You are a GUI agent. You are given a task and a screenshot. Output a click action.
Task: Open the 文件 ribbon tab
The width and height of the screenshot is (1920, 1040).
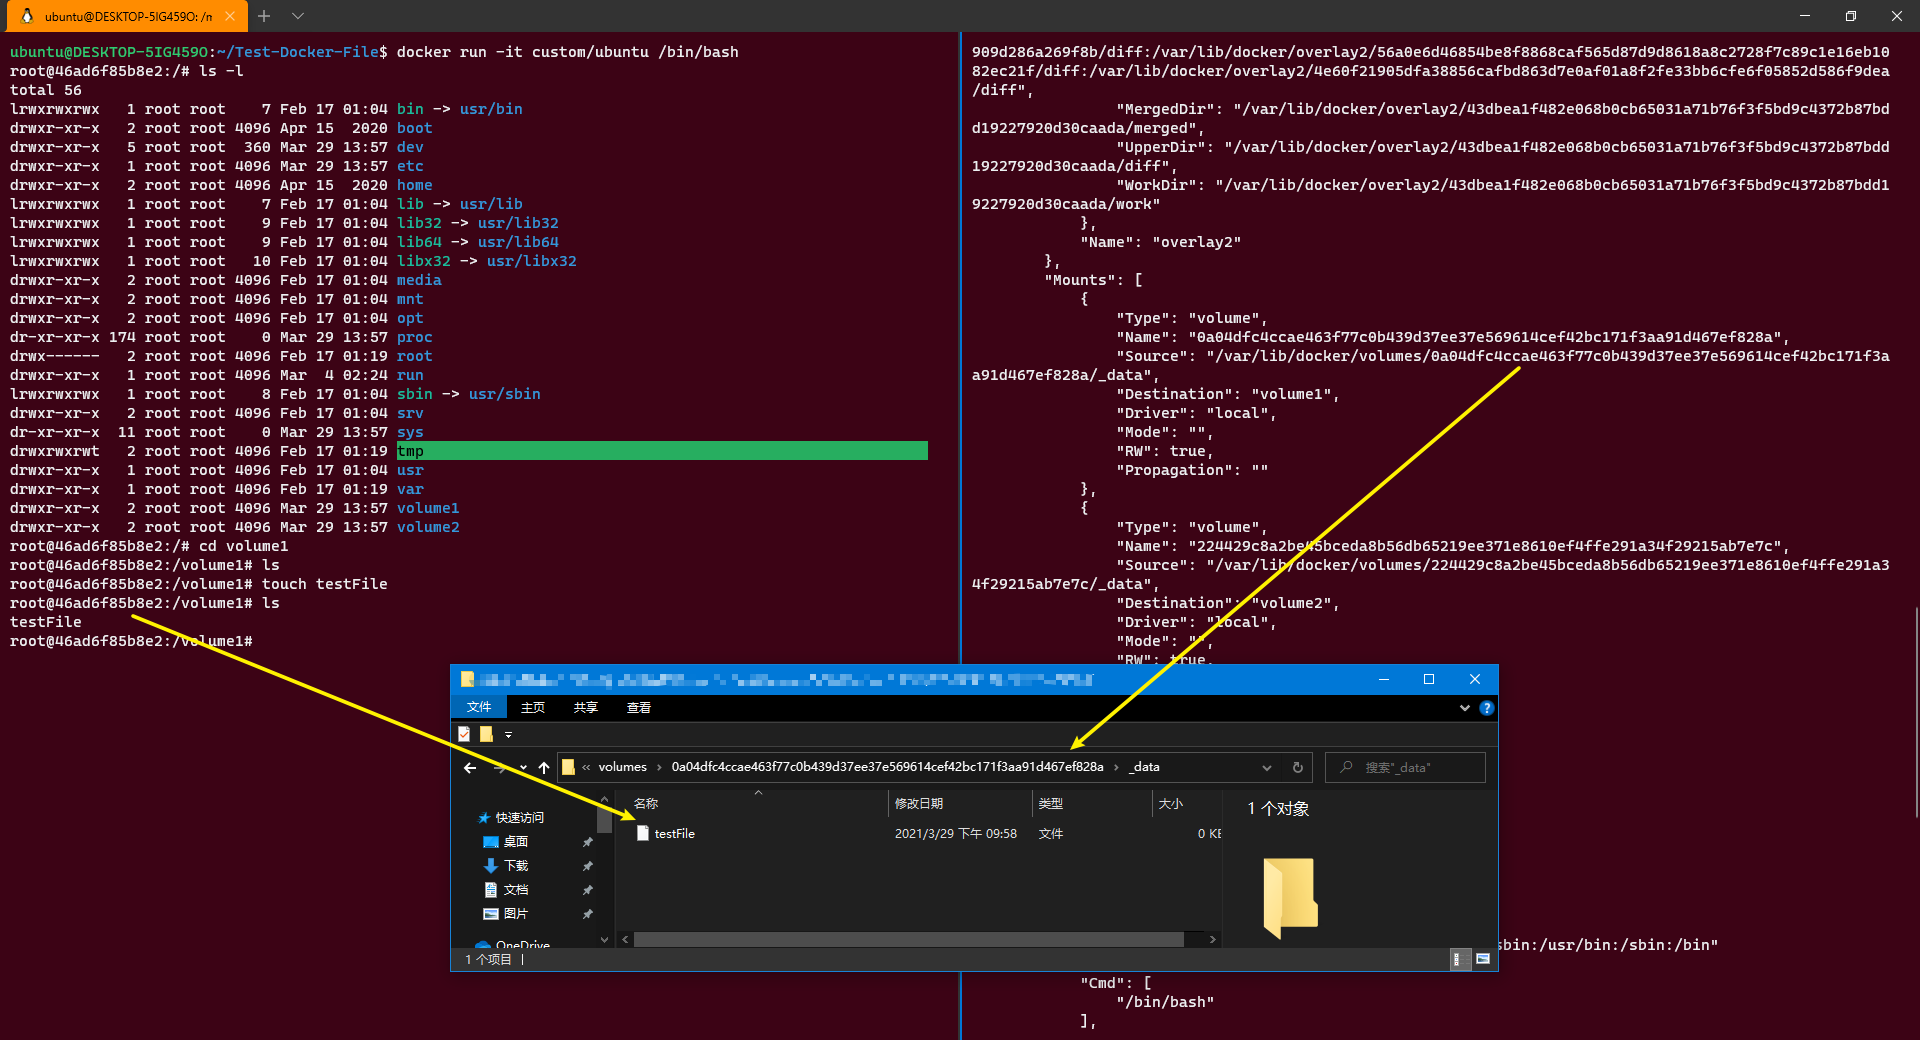479,707
